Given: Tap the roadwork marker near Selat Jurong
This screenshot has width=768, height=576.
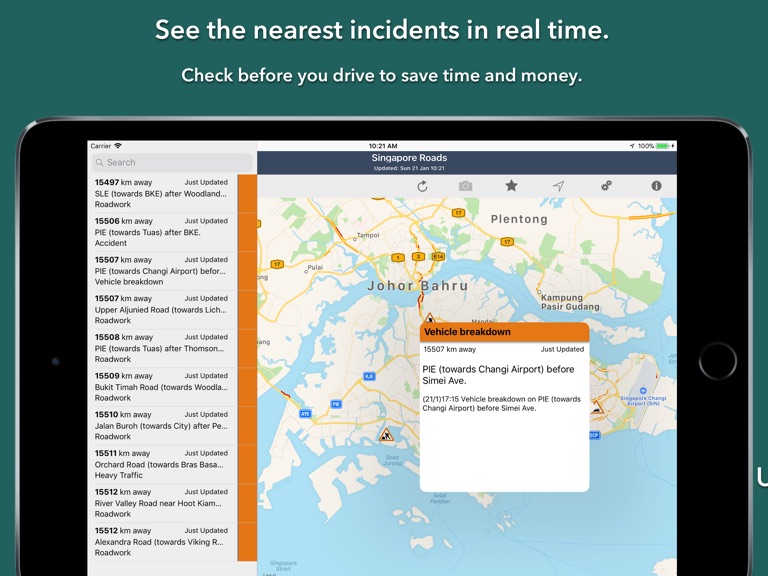Looking at the screenshot, I should 386,434.
